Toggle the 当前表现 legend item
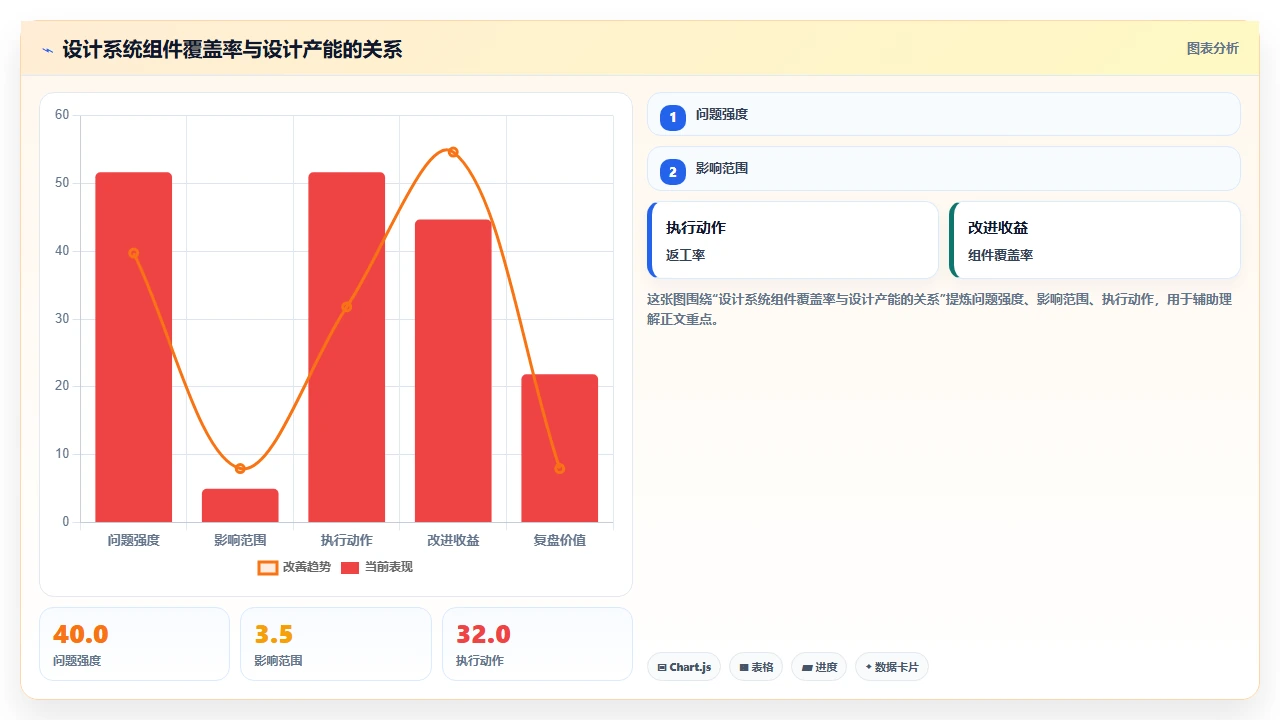The image size is (1280, 720). click(377, 567)
